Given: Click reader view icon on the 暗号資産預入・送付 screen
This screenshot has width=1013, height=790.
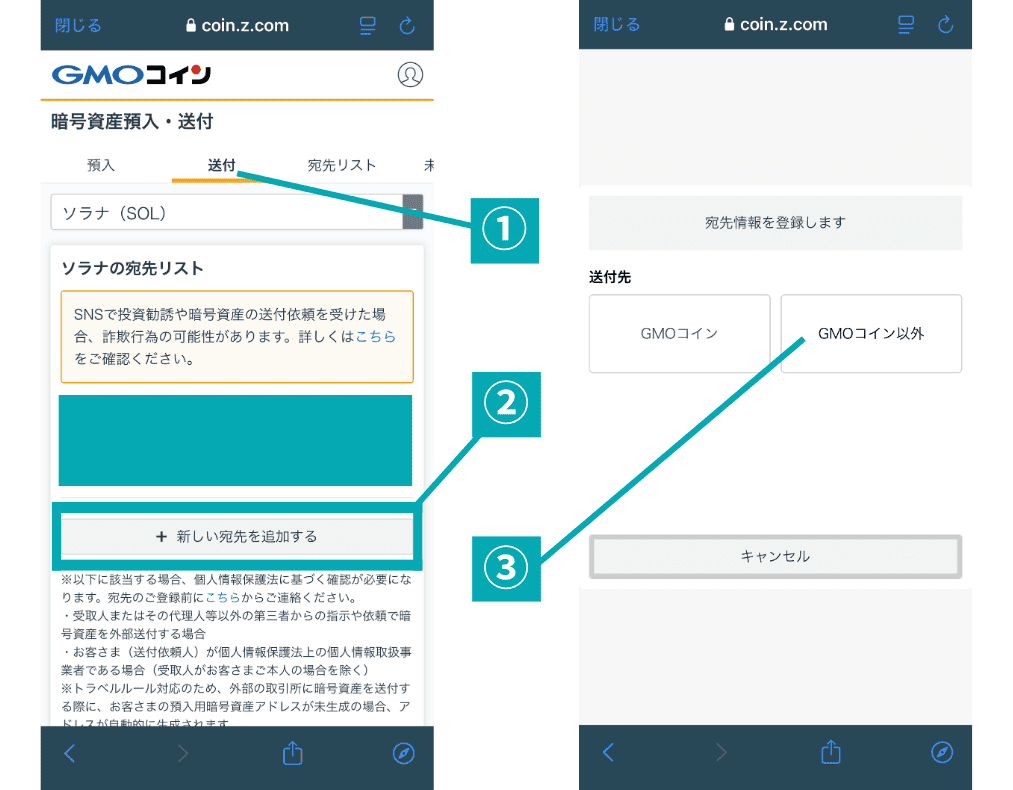Looking at the screenshot, I should click(x=367, y=26).
